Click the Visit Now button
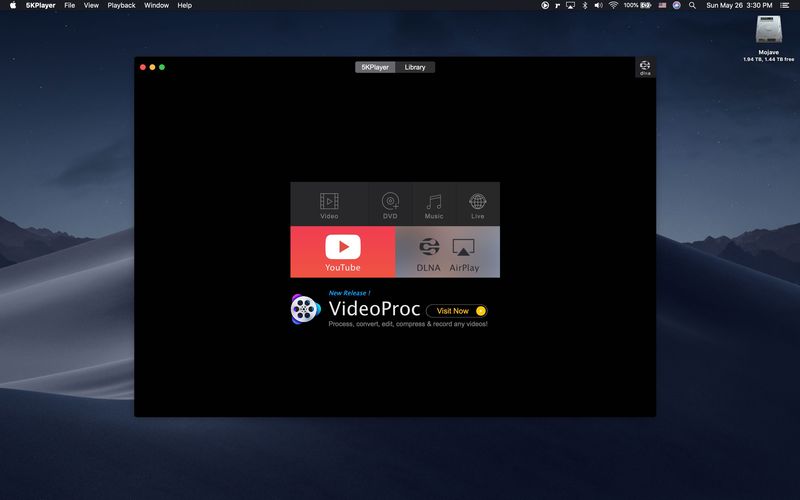 click(457, 311)
